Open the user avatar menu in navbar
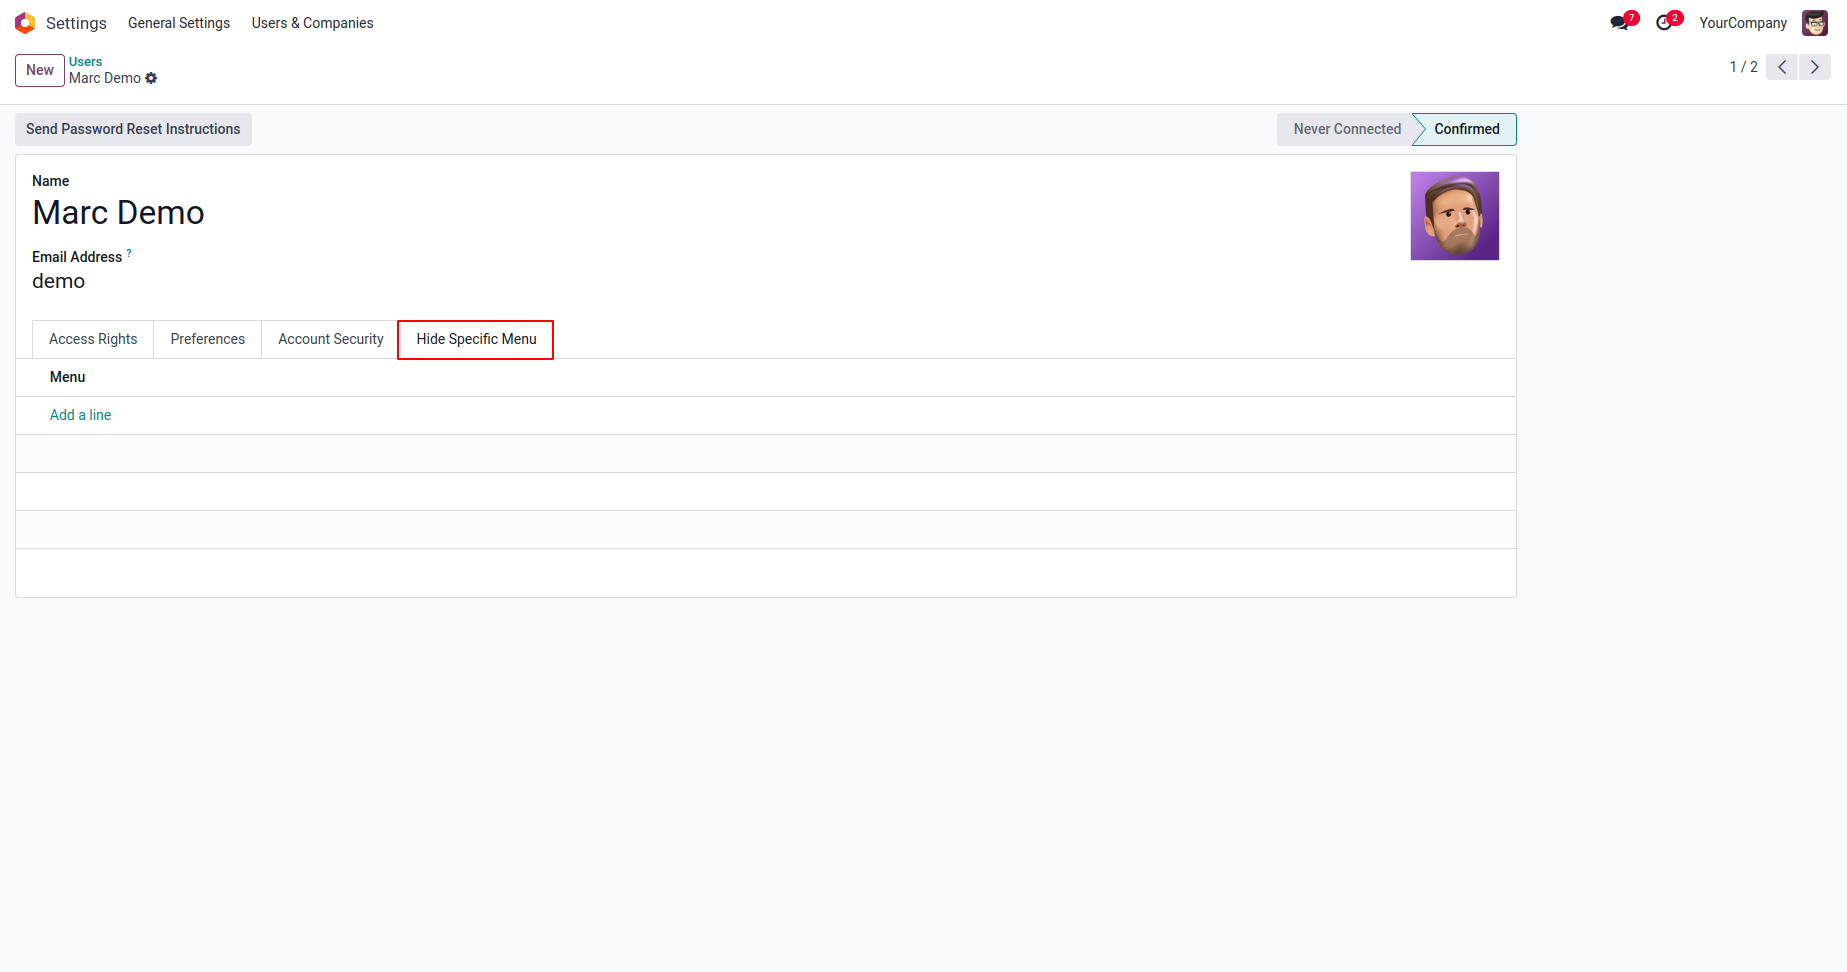This screenshot has height=972, width=1847. 1814,23
